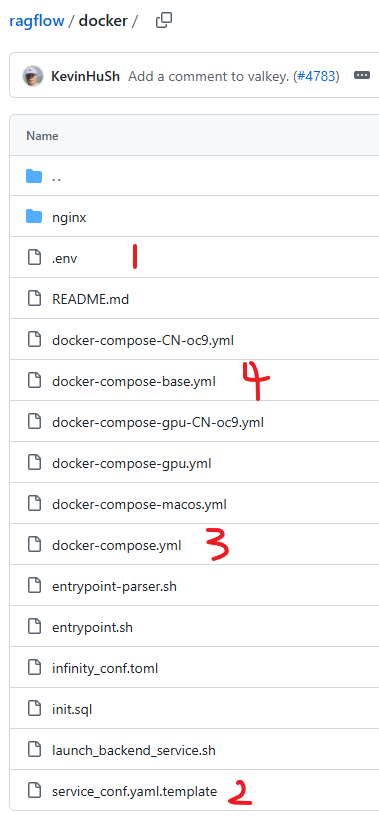The image size is (379, 825).
Task: Open the docker-compose-base.yml file
Action: 134,381
